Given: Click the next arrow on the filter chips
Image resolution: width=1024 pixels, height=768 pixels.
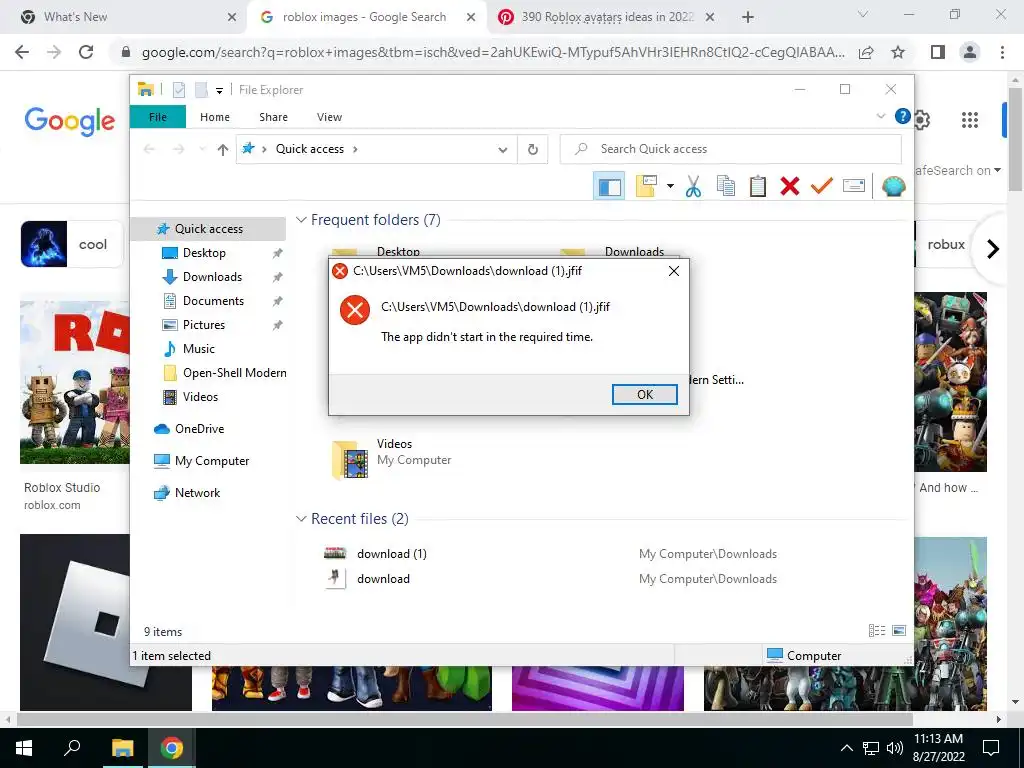Looking at the screenshot, I should point(993,249).
